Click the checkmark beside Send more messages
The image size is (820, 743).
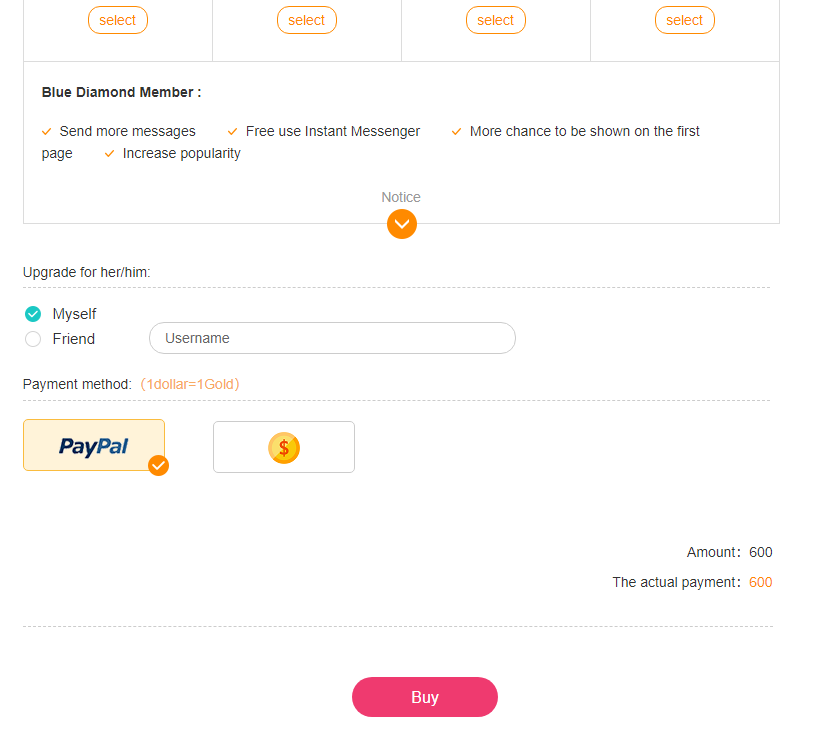(x=46, y=131)
